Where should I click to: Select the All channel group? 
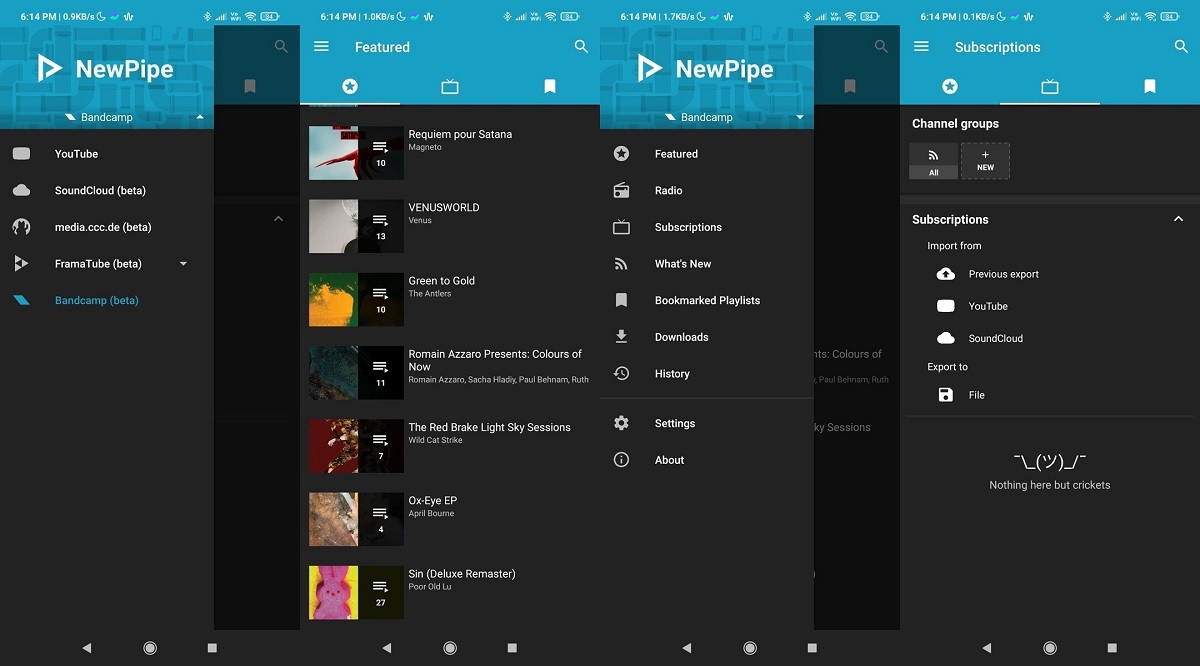[x=933, y=161]
